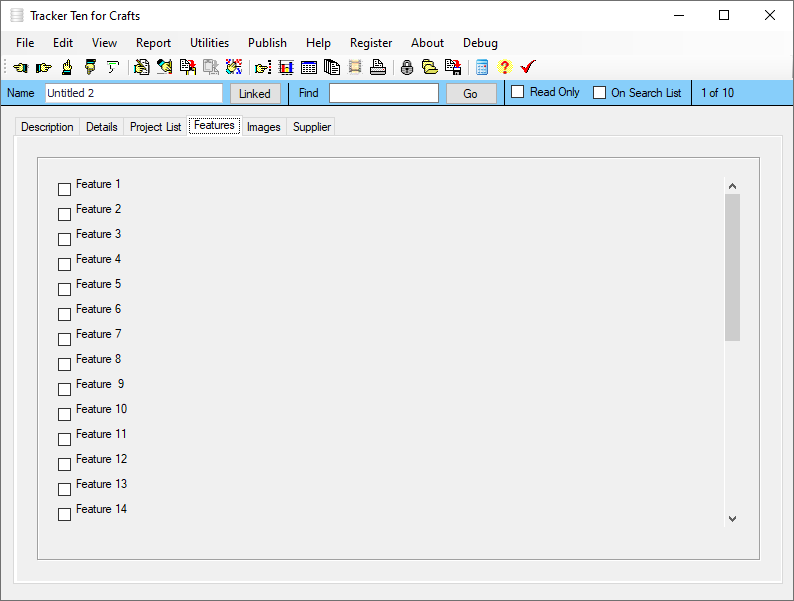Open the About menu
The height and width of the screenshot is (601, 794).
(427, 43)
